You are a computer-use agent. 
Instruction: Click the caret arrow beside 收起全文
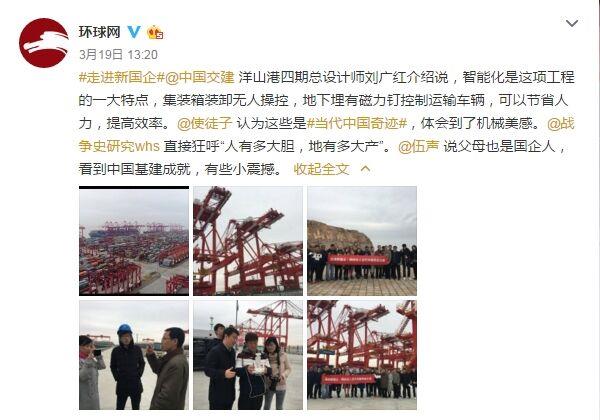(365, 169)
